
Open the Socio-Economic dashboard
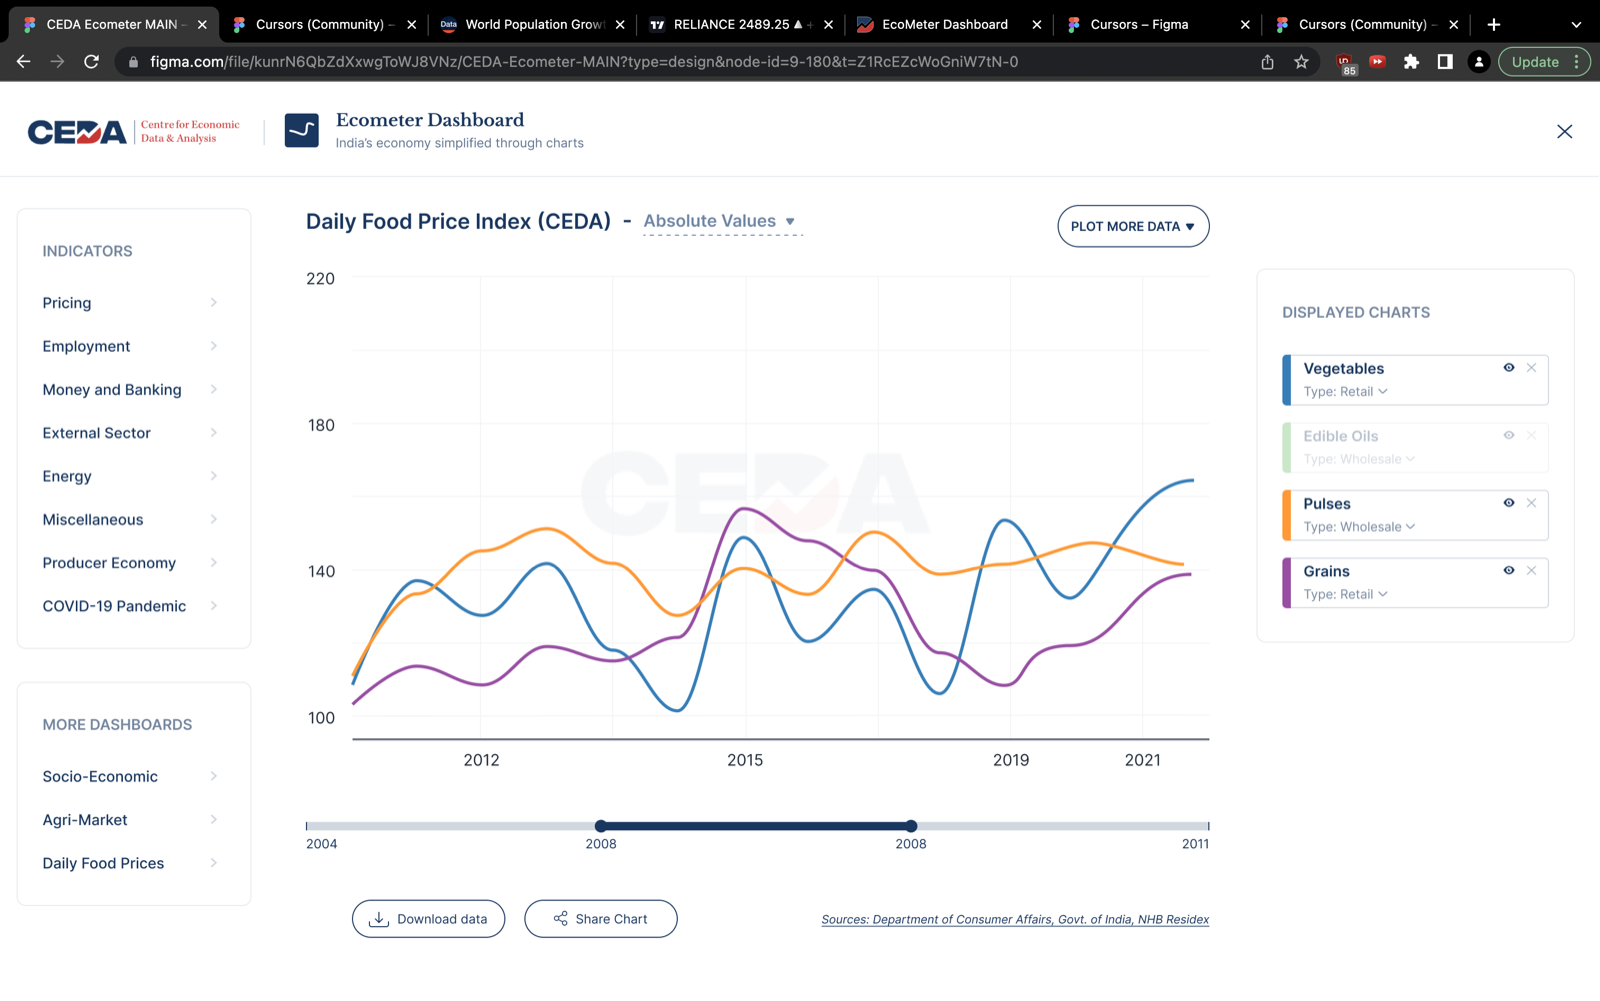[131, 776]
